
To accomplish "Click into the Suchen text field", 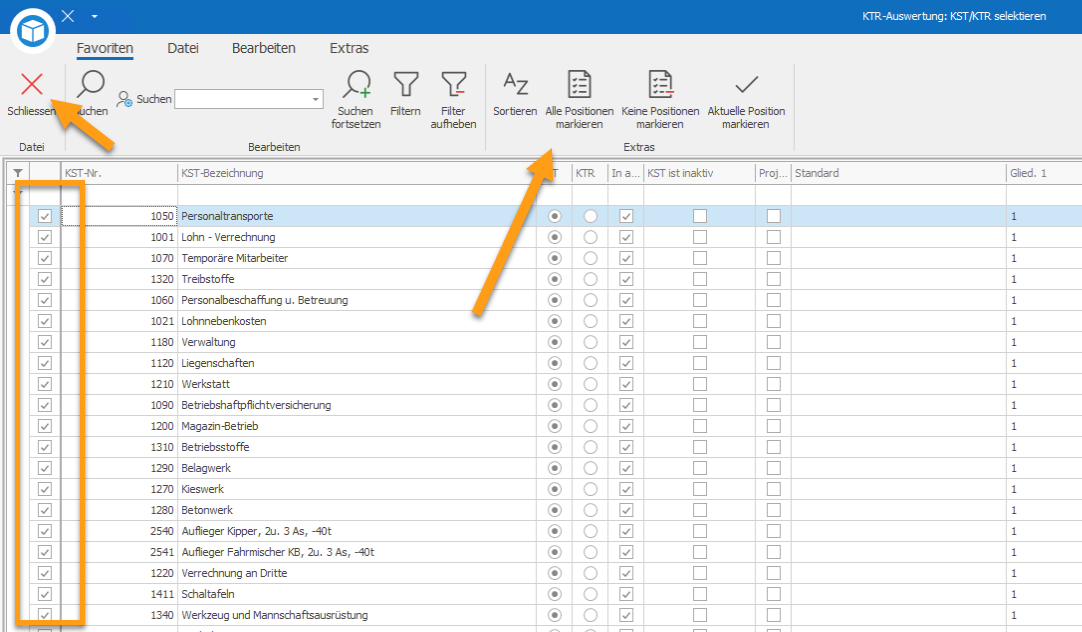I will (242, 99).
